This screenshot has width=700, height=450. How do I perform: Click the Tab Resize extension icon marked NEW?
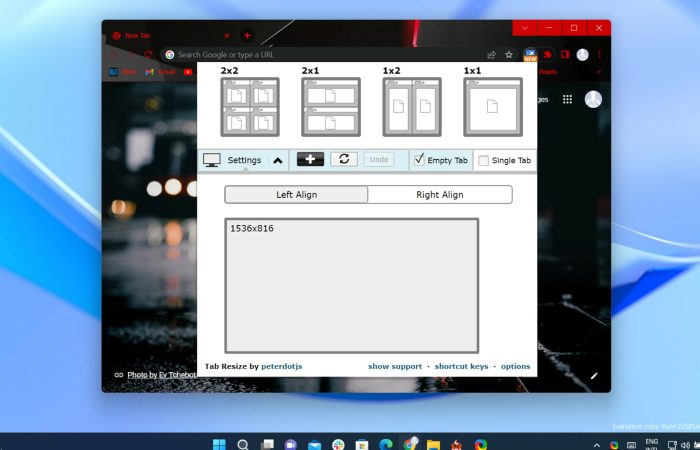coord(530,55)
